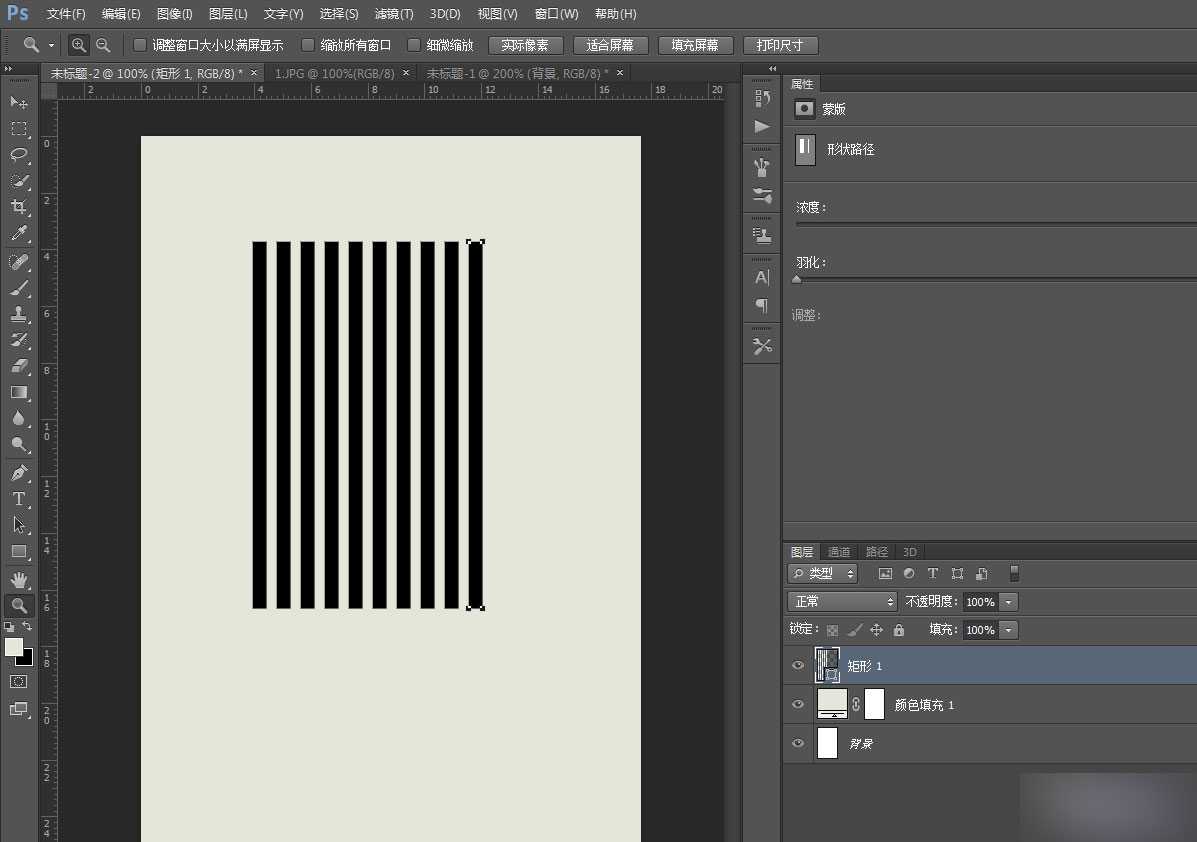
Task: Select the Horizontal Type tool
Action: click(x=19, y=499)
